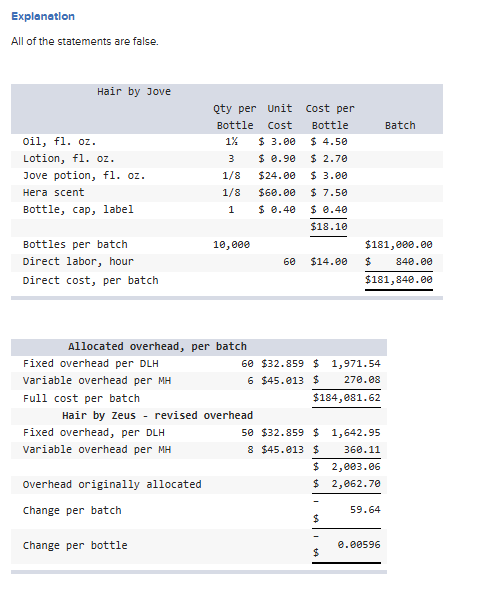479x598 pixels.
Task: Click the 10,000 bottles per batch value
Action: pyautogui.click(x=231, y=244)
